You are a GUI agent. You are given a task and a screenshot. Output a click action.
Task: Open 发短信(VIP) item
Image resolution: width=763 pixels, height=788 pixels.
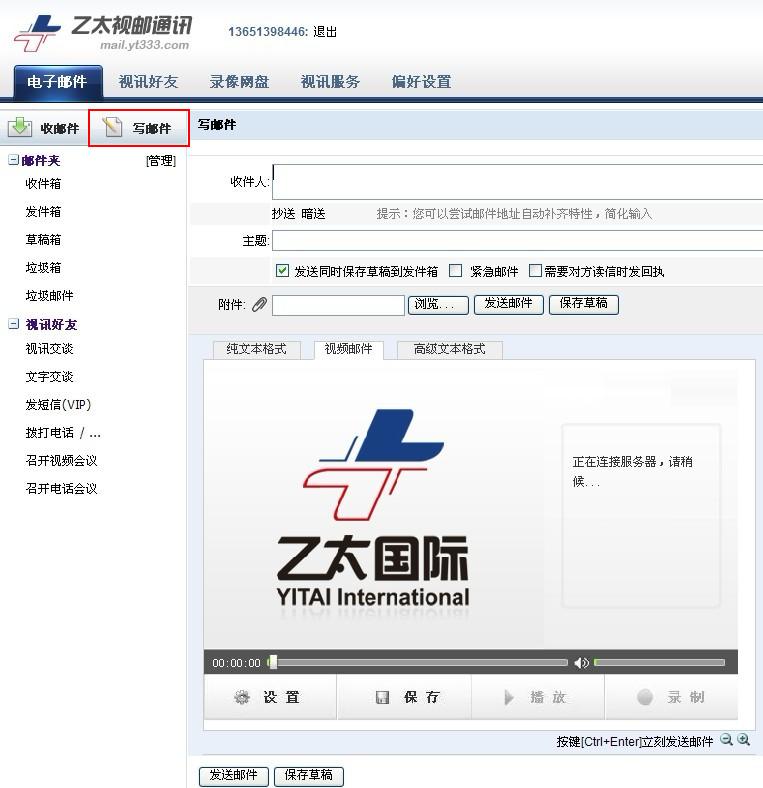(x=58, y=405)
